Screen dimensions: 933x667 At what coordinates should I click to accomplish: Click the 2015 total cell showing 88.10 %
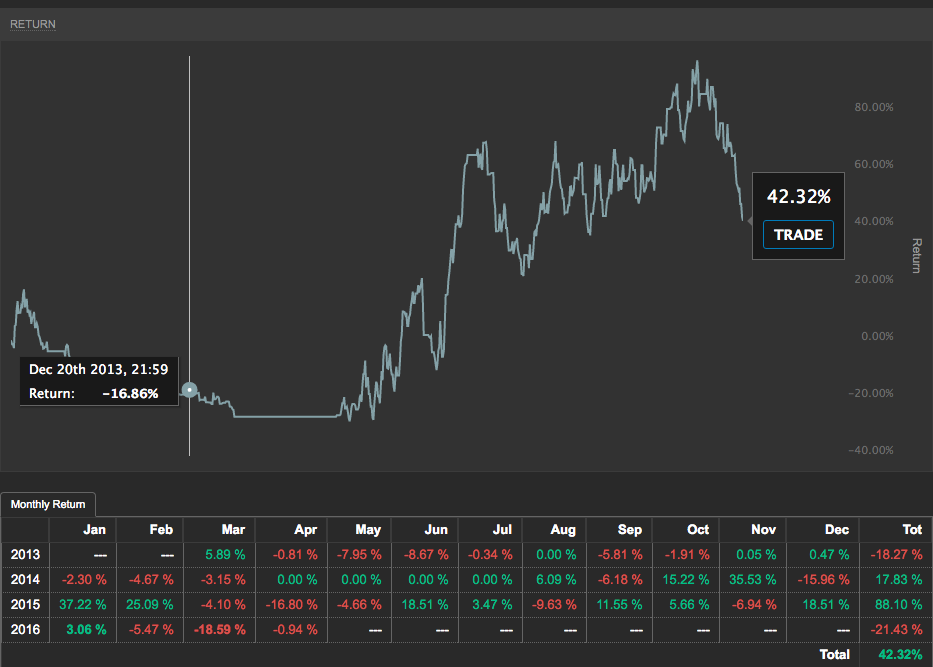(x=896, y=605)
